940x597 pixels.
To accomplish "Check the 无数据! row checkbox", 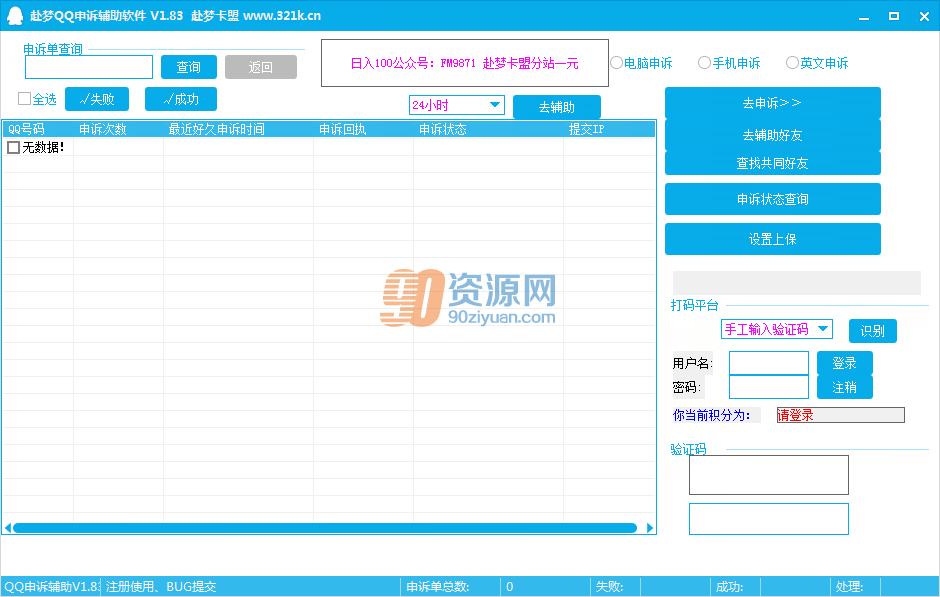I will click(13, 147).
